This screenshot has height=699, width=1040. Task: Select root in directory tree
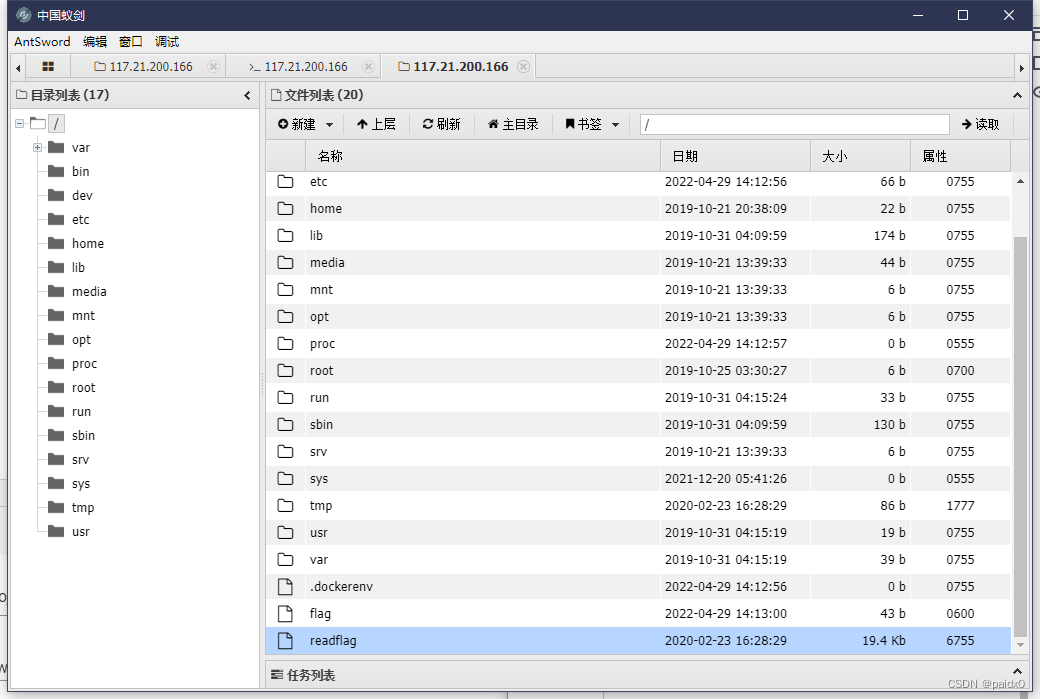coord(84,387)
